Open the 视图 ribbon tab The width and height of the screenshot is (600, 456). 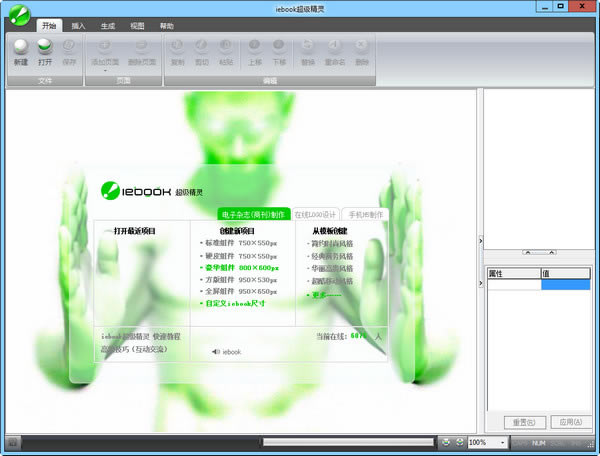click(x=137, y=25)
